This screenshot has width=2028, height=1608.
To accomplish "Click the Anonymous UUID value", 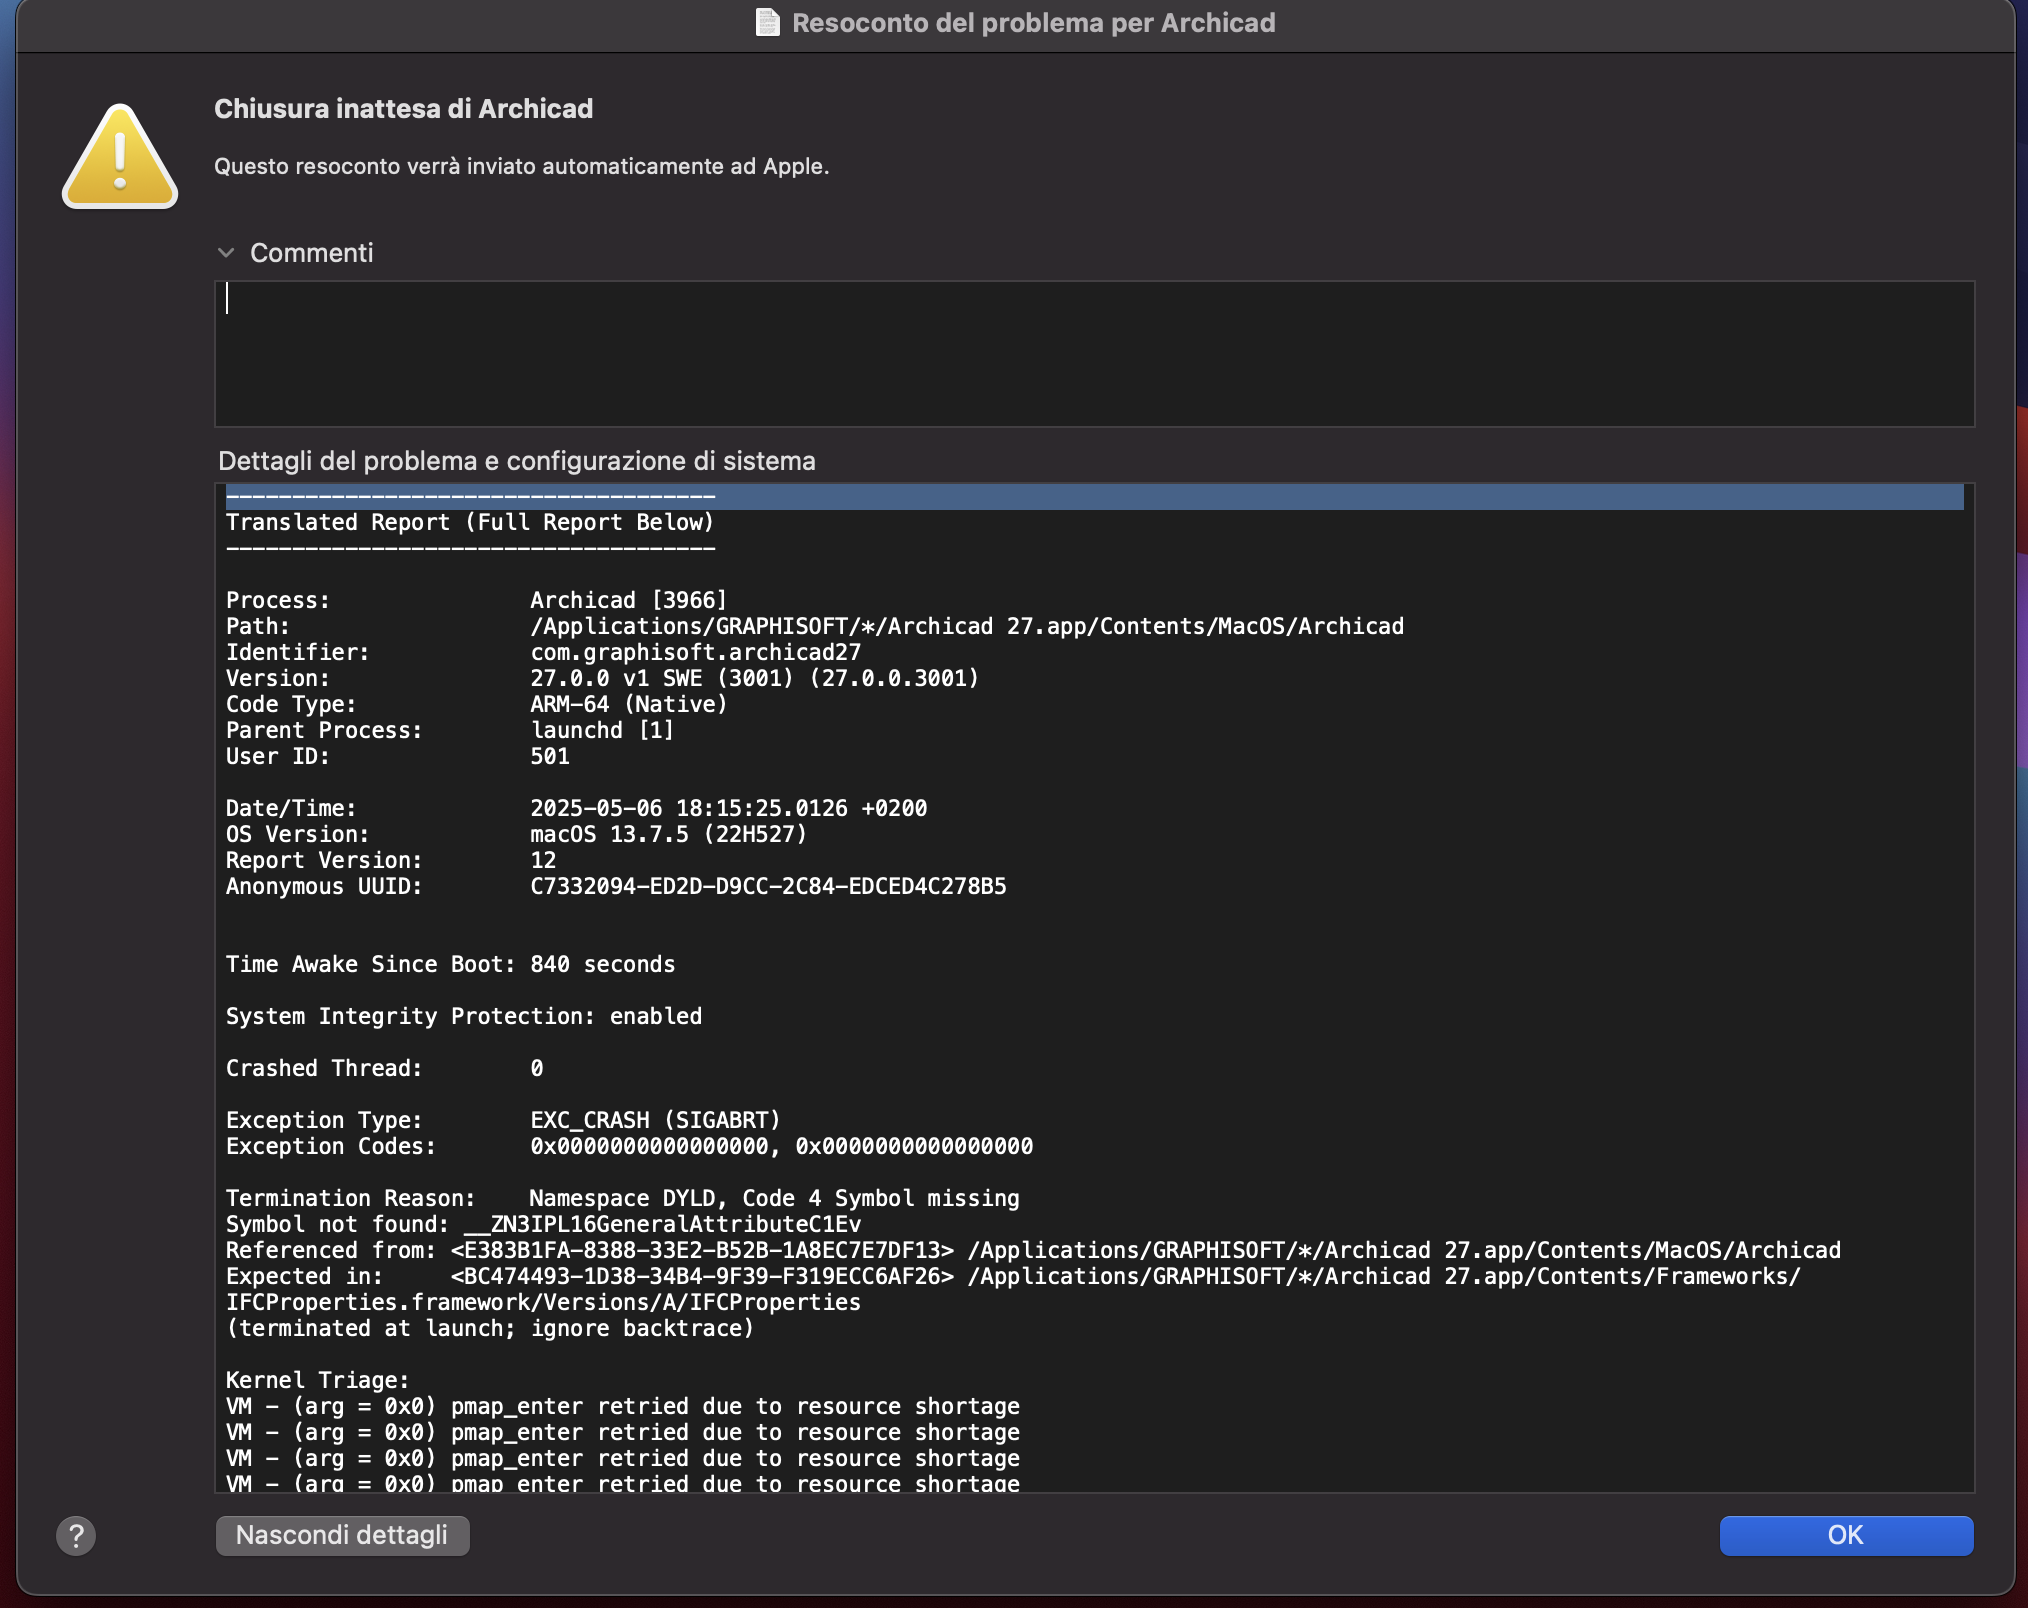I will click(768, 886).
